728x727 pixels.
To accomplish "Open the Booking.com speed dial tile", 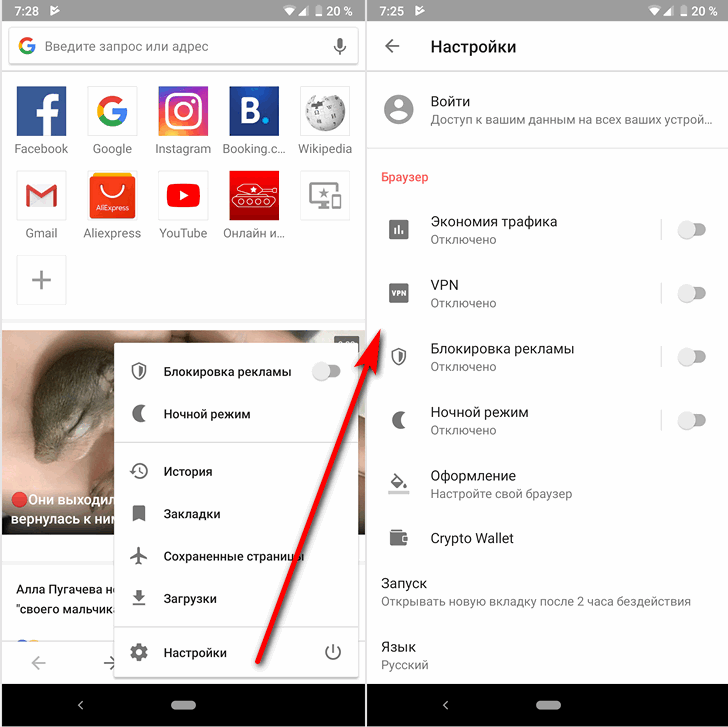I will (254, 111).
